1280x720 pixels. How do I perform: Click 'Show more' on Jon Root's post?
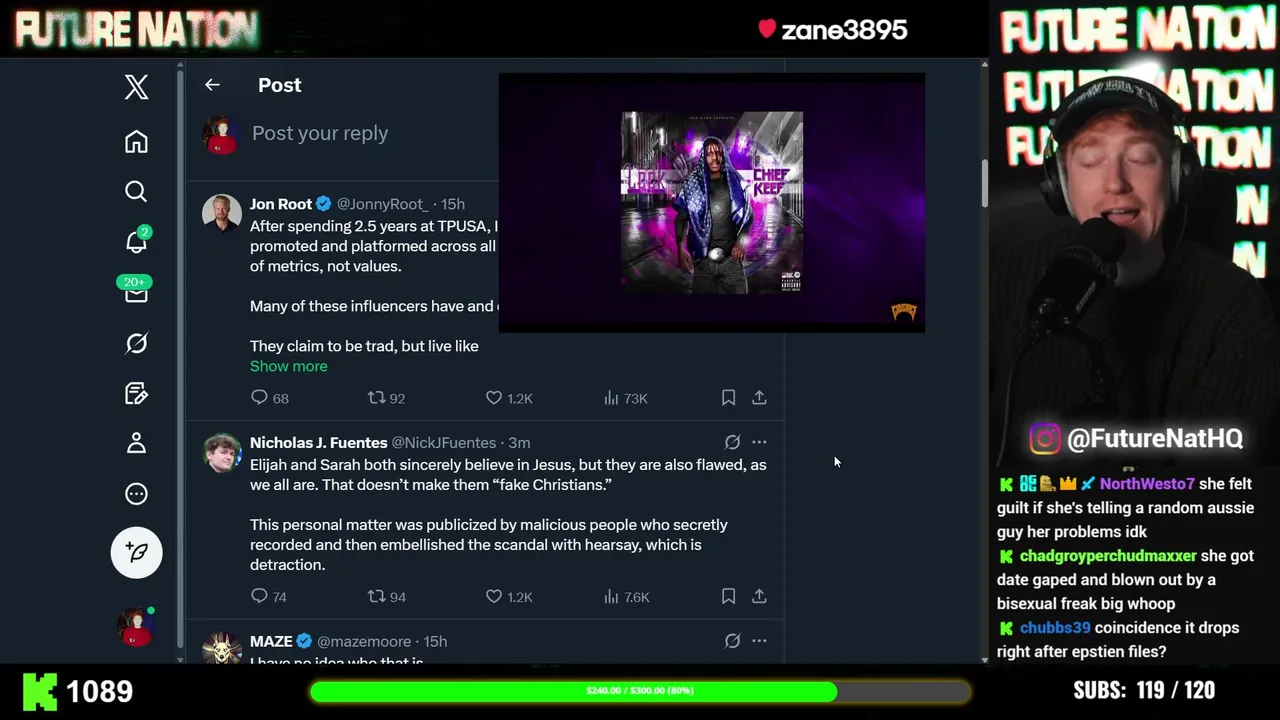tap(289, 366)
